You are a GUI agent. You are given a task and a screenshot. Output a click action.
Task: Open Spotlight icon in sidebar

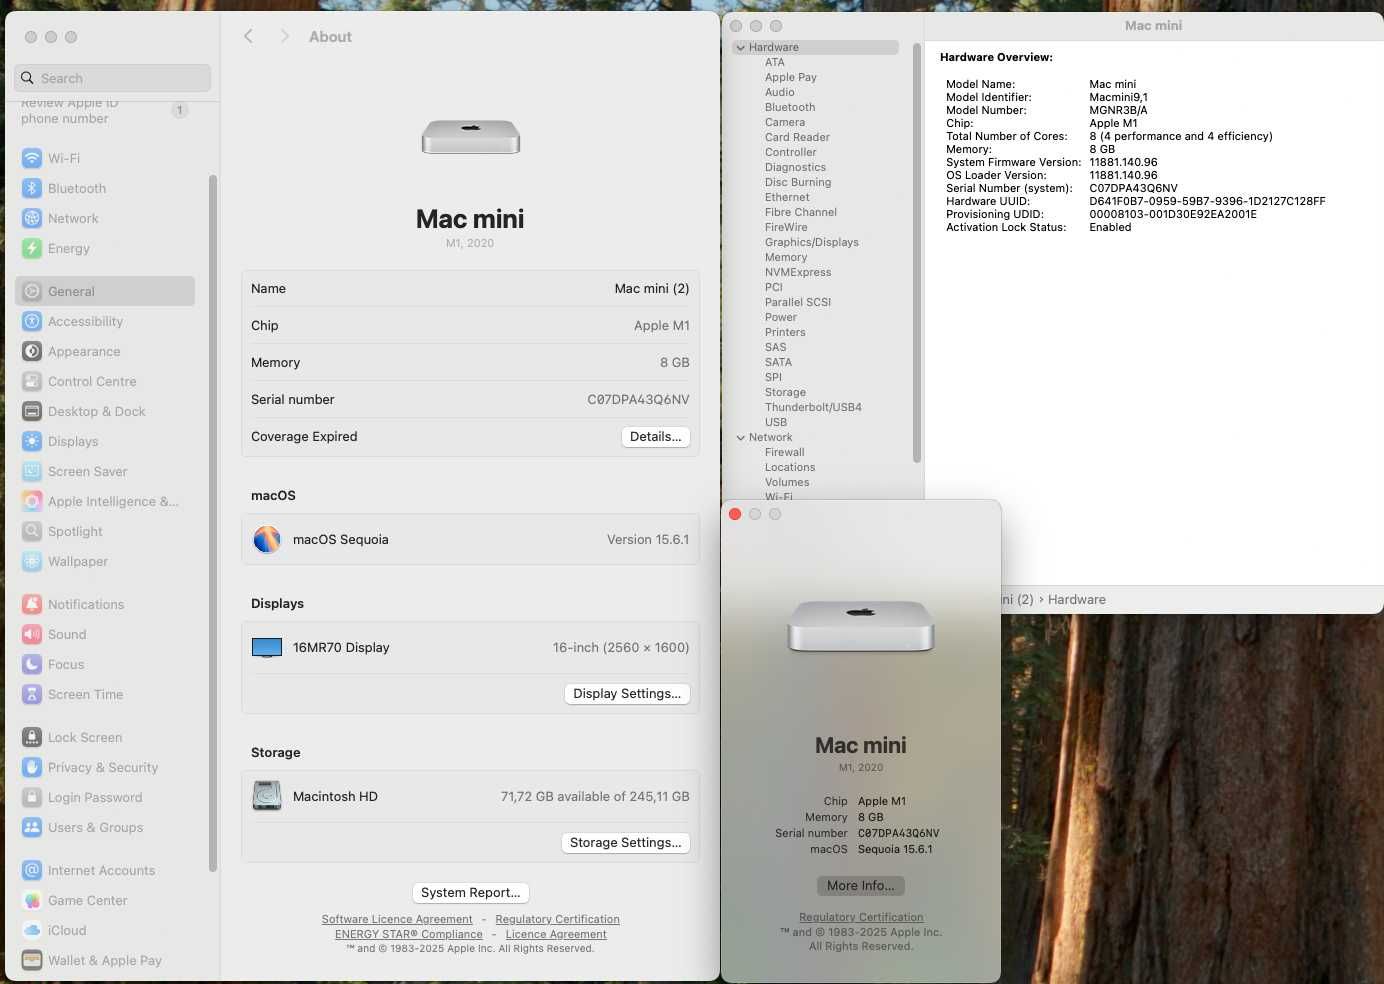(32, 531)
